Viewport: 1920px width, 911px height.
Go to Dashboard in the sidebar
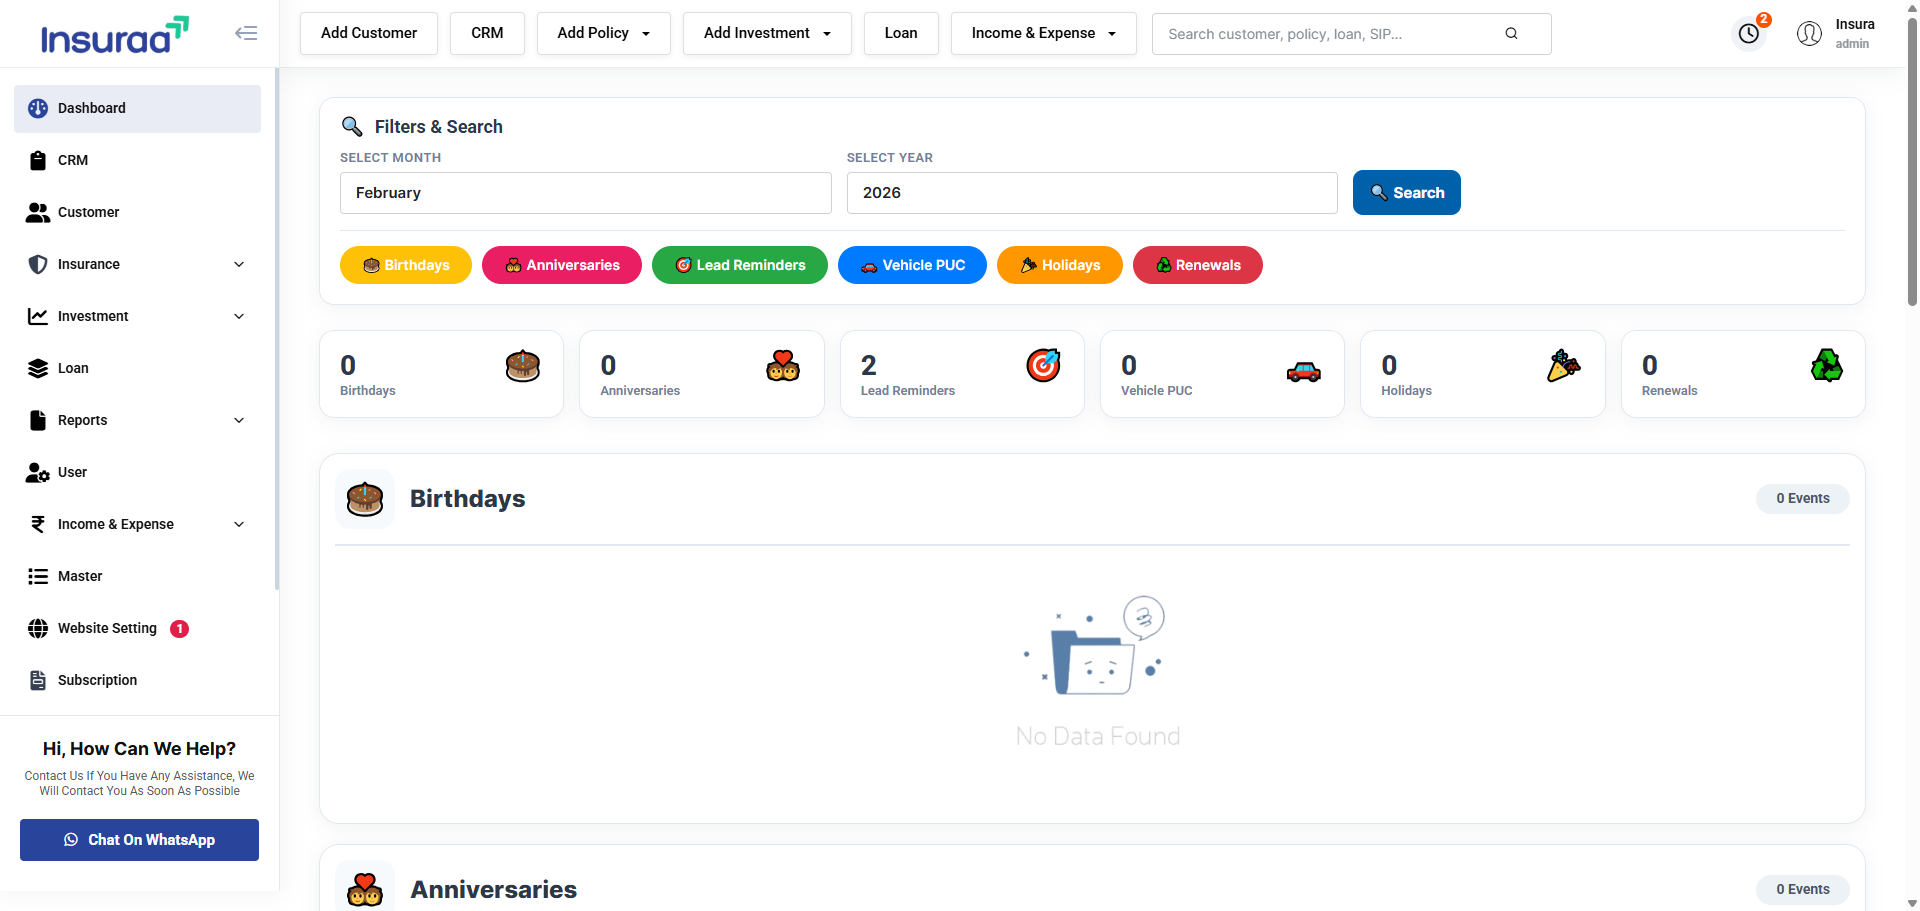pyautogui.click(x=137, y=108)
